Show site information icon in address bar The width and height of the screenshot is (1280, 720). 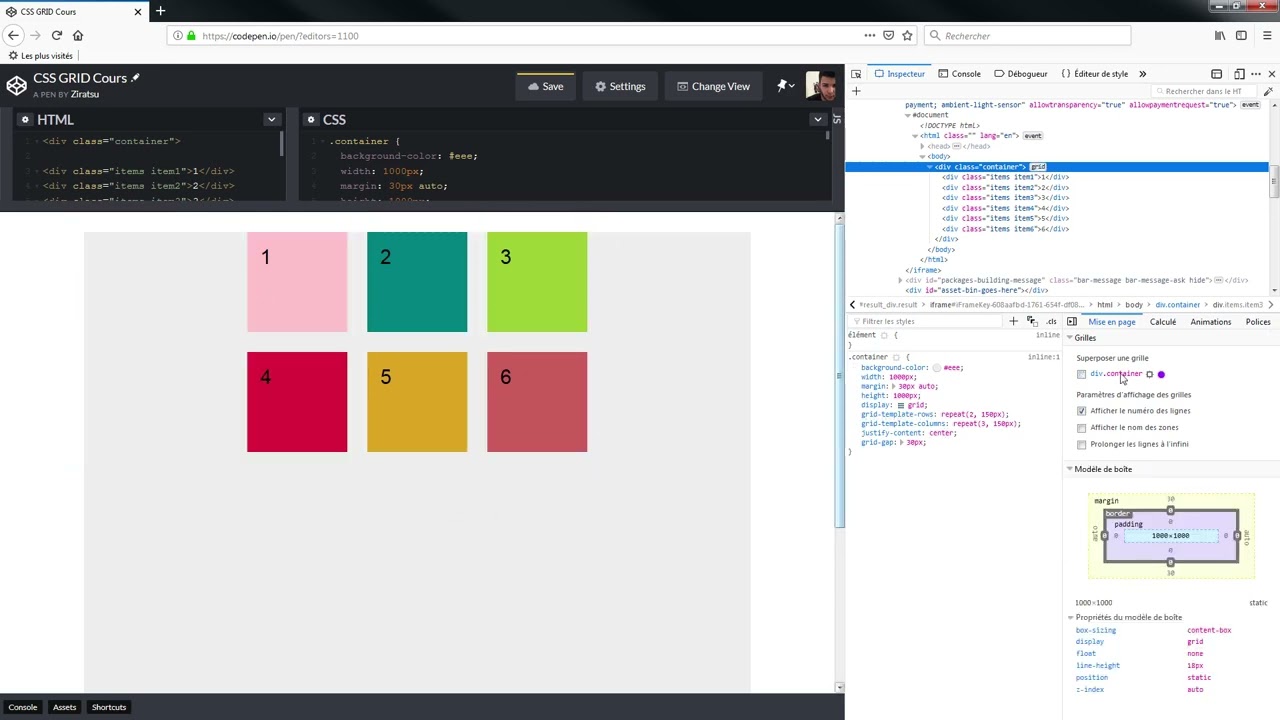(178, 36)
